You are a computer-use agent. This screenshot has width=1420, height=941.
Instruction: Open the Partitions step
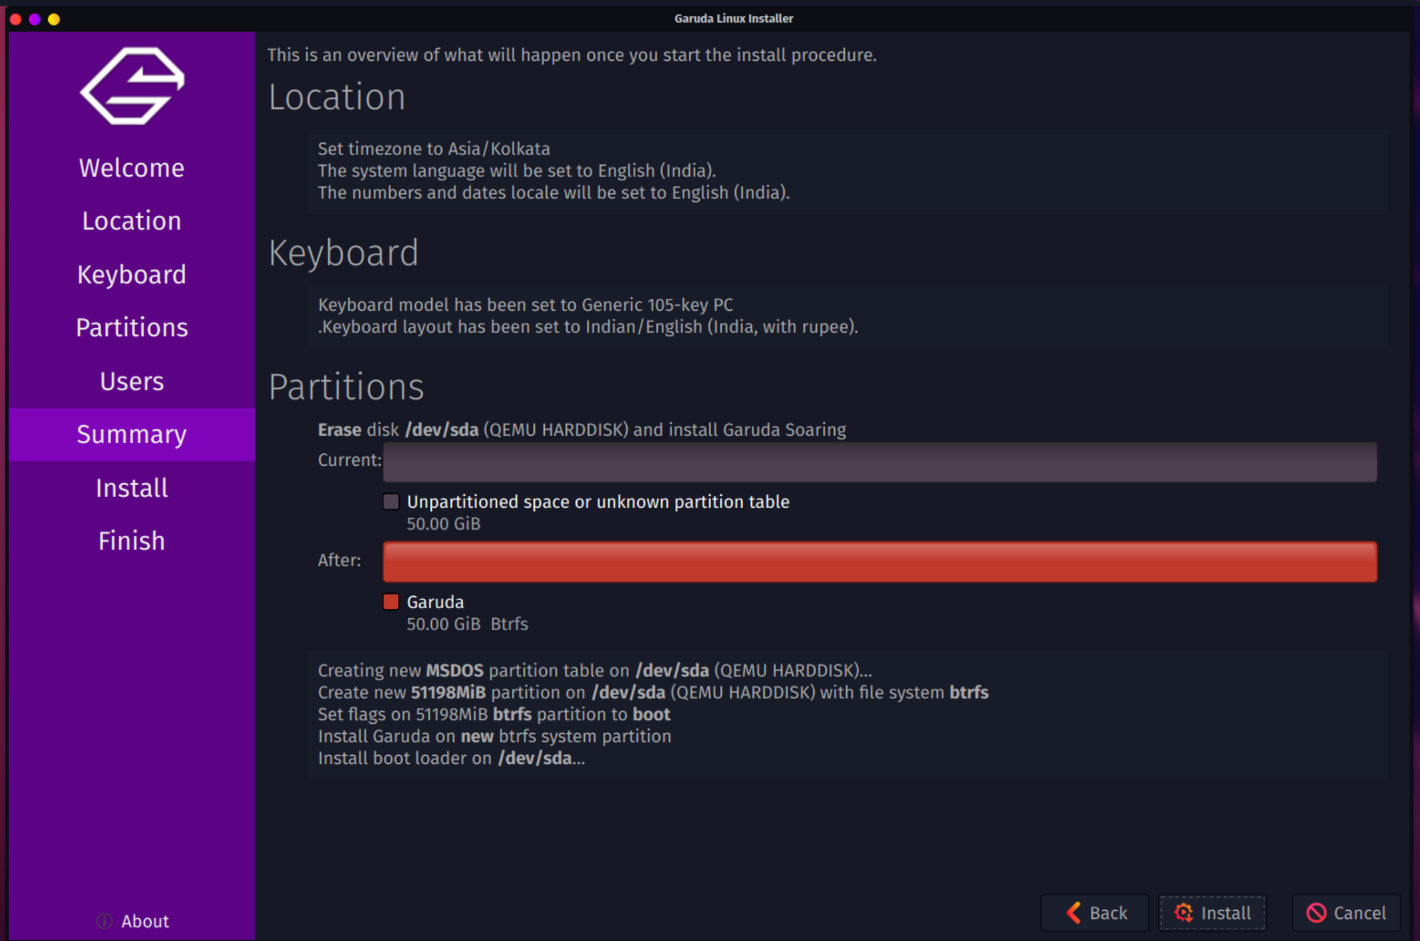[131, 327]
